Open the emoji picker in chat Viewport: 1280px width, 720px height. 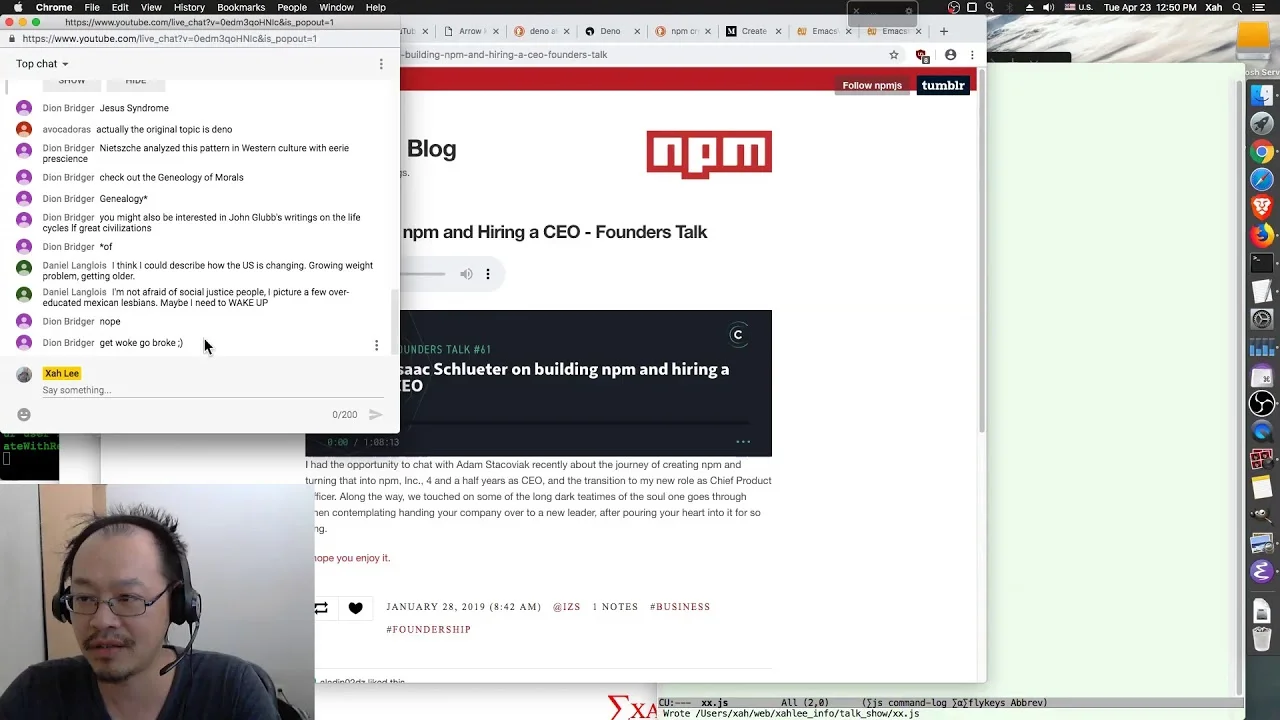click(x=24, y=414)
